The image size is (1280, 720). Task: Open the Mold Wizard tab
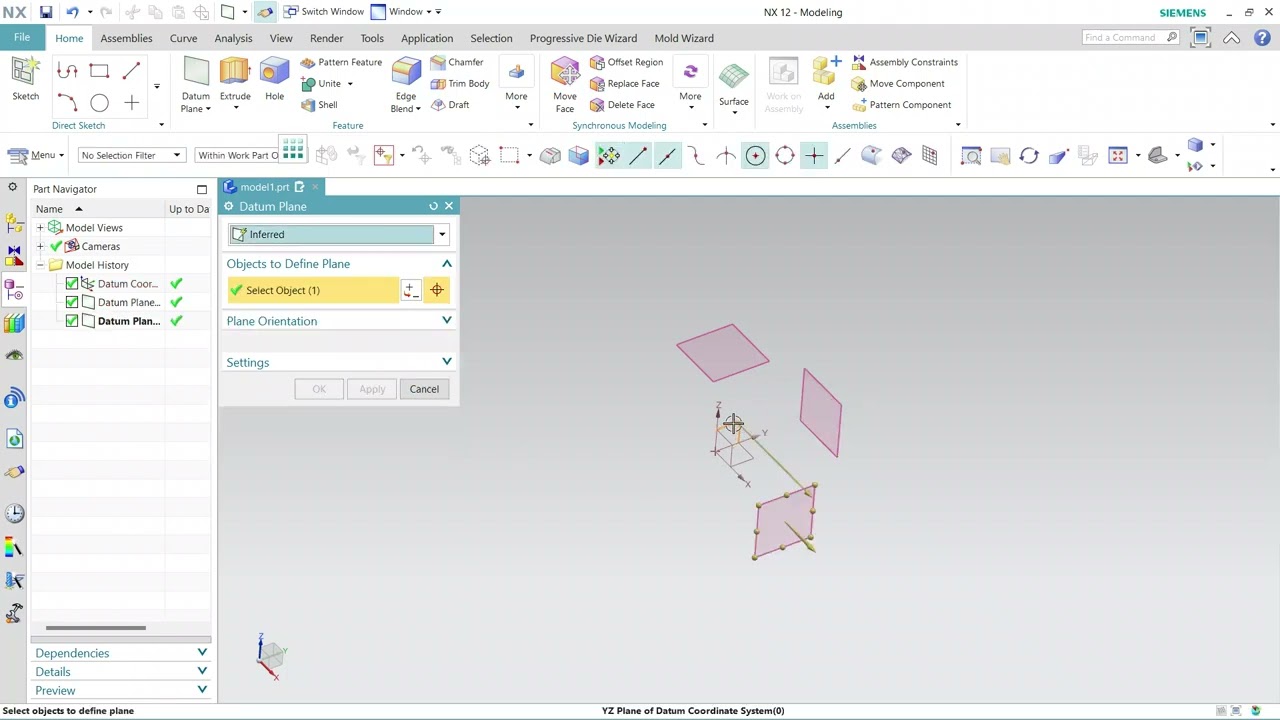[684, 38]
